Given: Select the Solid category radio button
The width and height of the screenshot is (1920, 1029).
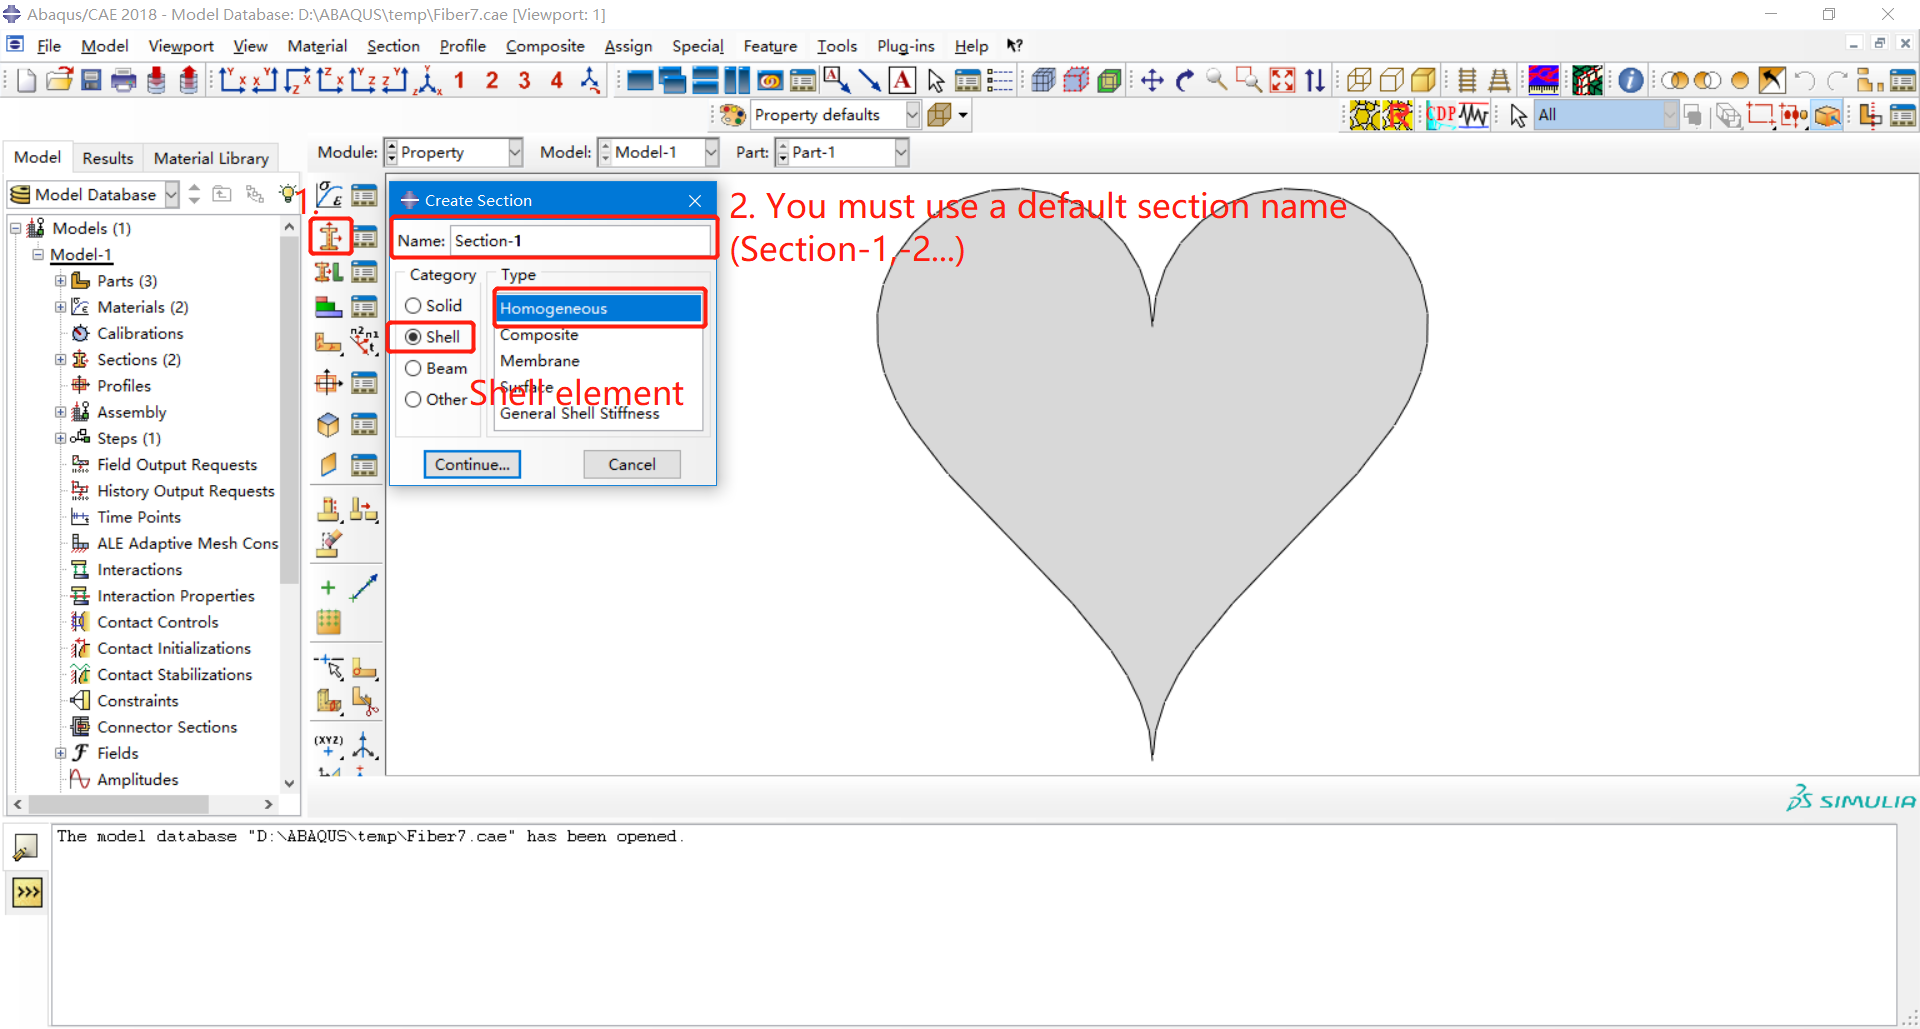Looking at the screenshot, I should pos(414,305).
